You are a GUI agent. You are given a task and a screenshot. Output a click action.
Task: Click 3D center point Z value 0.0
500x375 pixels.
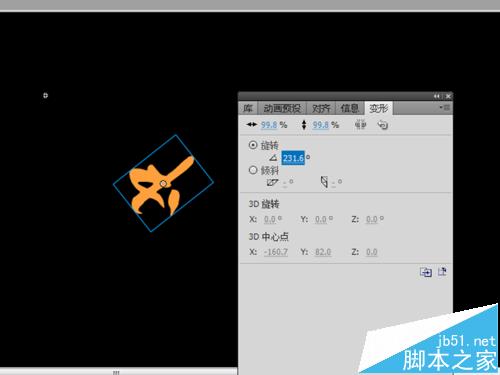pyautogui.click(x=372, y=252)
